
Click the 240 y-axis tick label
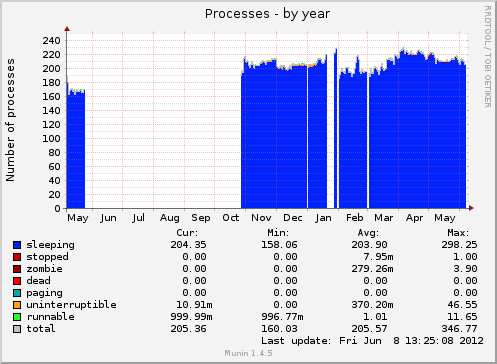51,41
